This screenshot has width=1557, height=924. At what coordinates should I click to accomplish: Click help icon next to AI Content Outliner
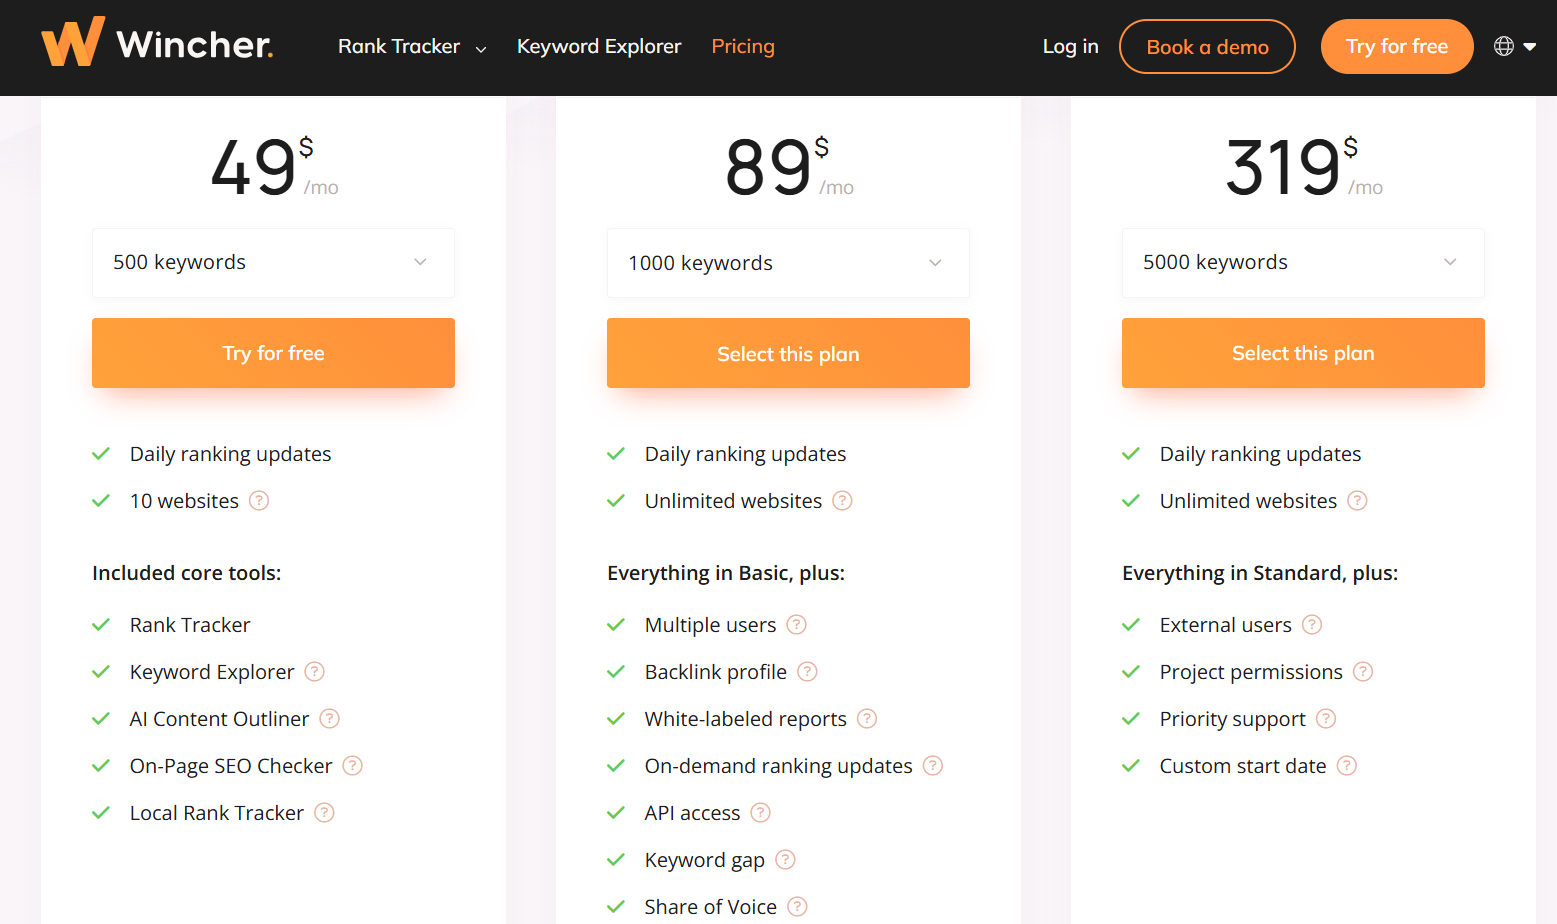click(329, 719)
